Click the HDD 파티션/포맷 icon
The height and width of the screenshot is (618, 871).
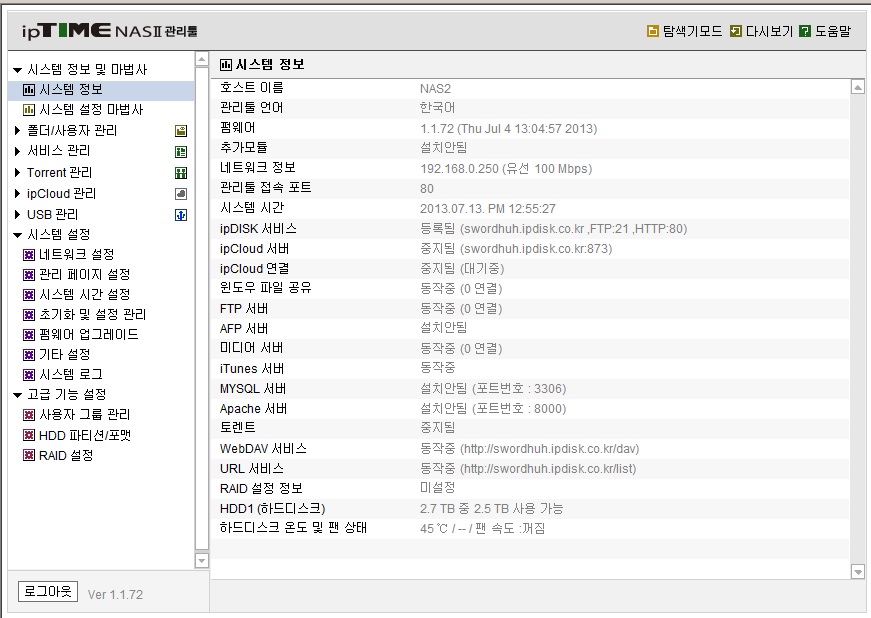[x=29, y=435]
